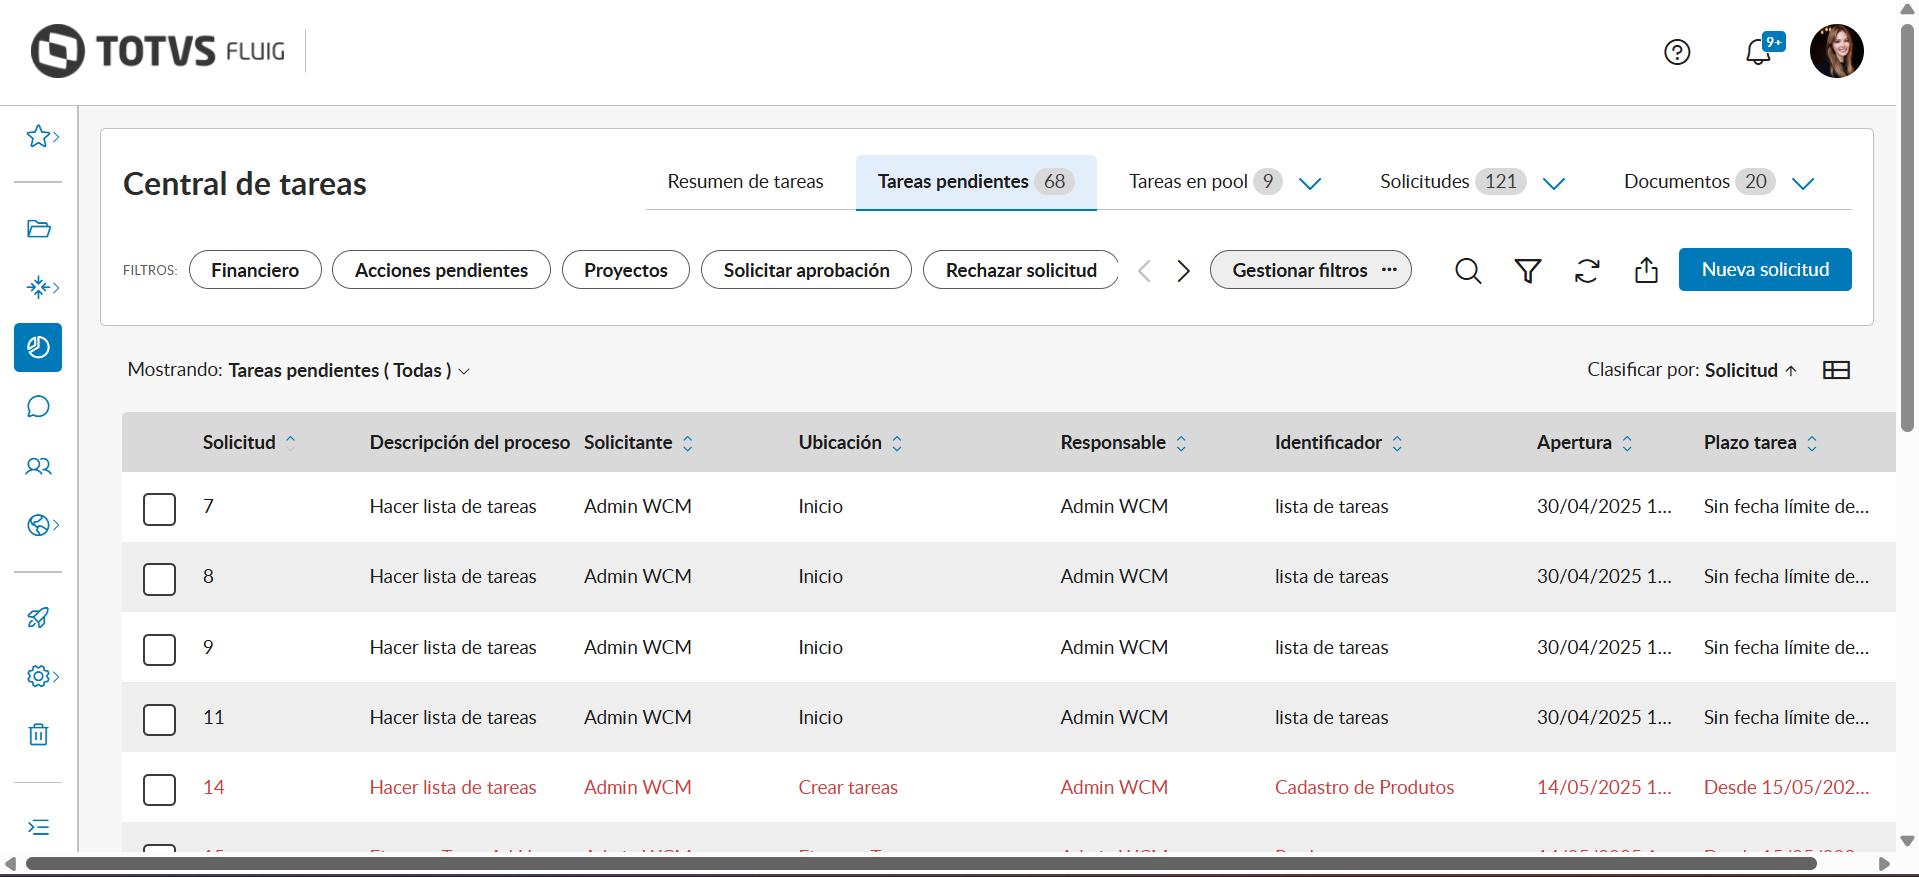Open the help question mark icon
This screenshot has width=1919, height=877.
pyautogui.click(x=1677, y=52)
